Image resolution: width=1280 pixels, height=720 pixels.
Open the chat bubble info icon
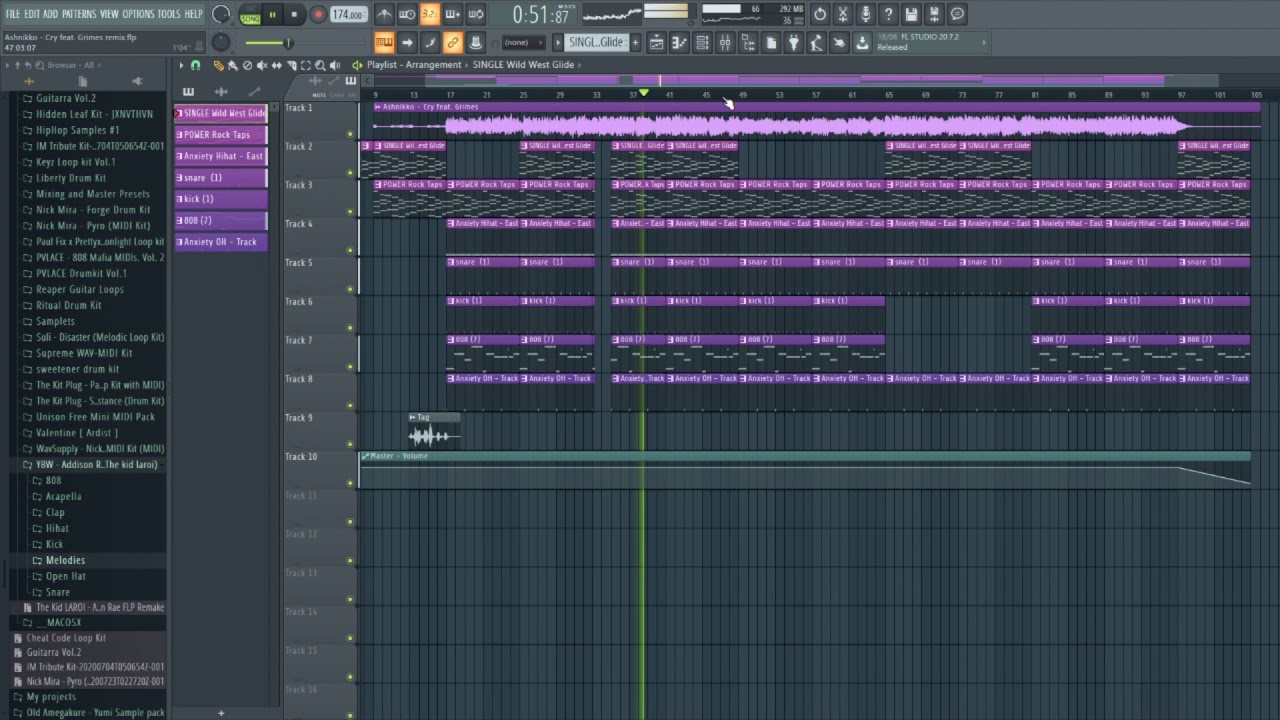tap(958, 14)
